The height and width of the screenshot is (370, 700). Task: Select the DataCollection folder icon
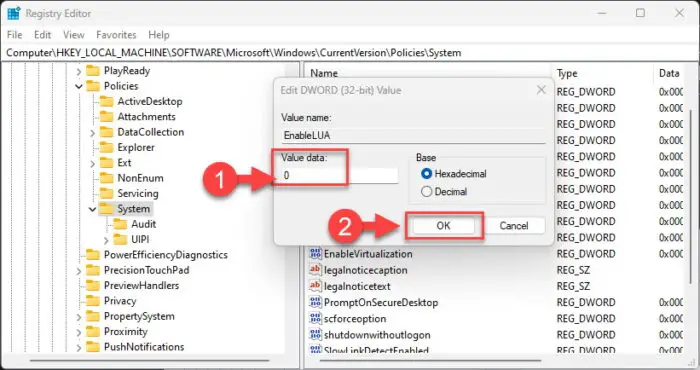tap(106, 132)
